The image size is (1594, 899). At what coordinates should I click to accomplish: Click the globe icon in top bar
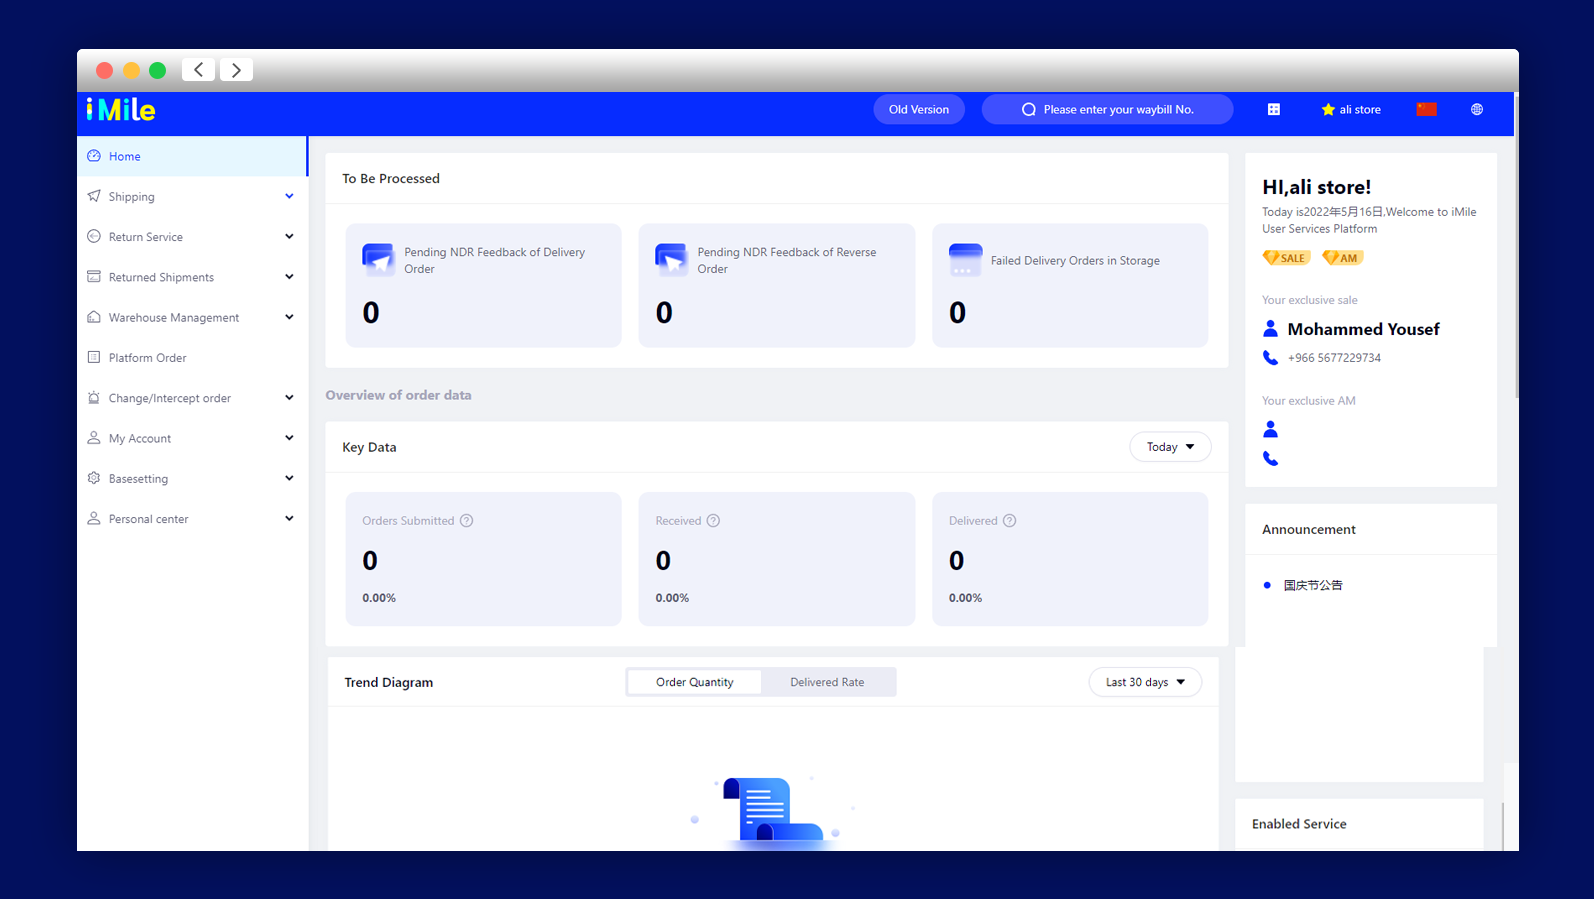(1476, 110)
